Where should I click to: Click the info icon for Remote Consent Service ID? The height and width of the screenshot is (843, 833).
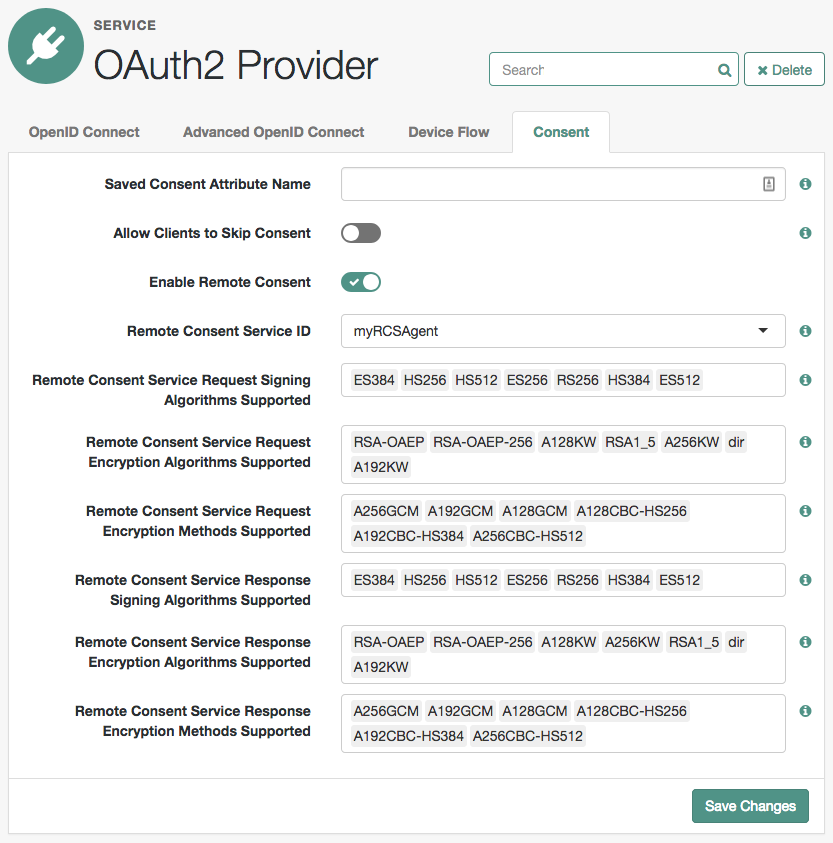click(x=805, y=331)
